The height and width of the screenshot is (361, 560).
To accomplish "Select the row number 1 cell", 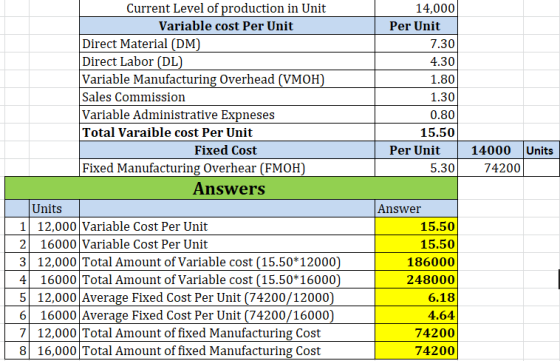I will coord(17,226).
